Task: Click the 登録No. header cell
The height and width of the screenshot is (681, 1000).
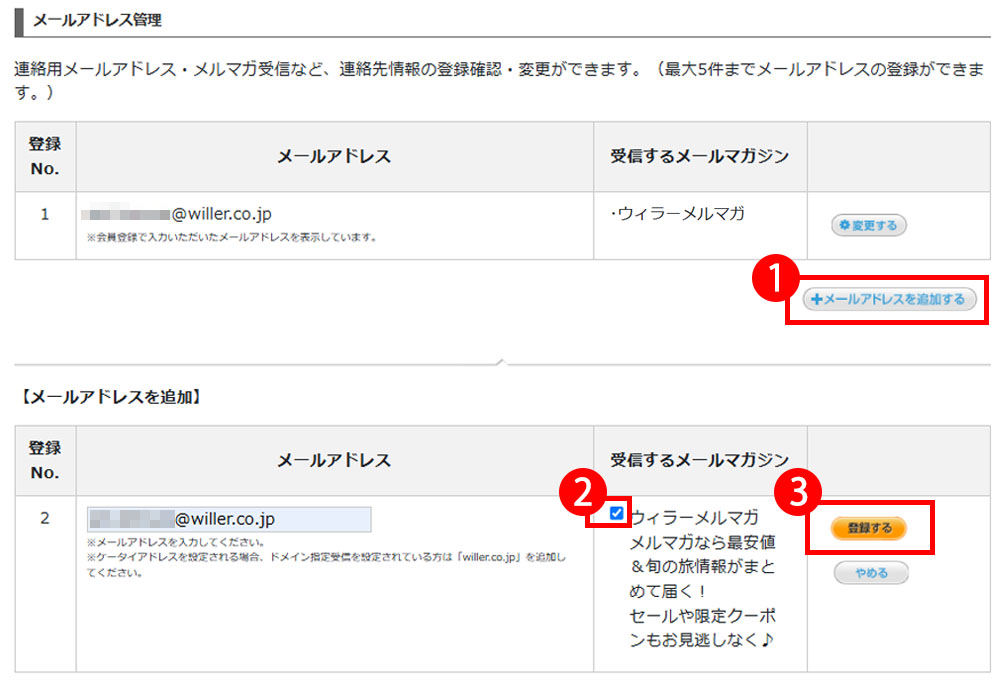Action: point(44,156)
